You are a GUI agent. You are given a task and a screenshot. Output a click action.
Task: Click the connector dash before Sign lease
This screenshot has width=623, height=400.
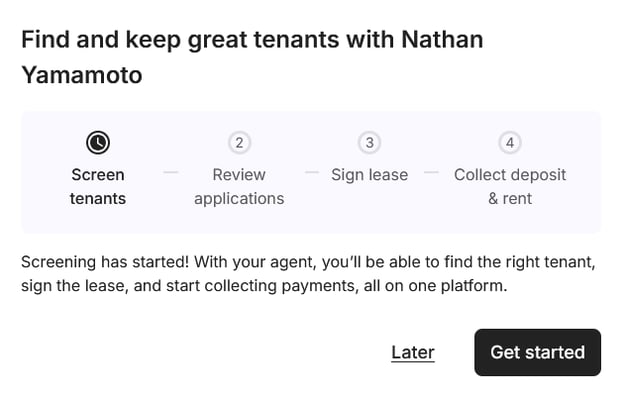[312, 172]
